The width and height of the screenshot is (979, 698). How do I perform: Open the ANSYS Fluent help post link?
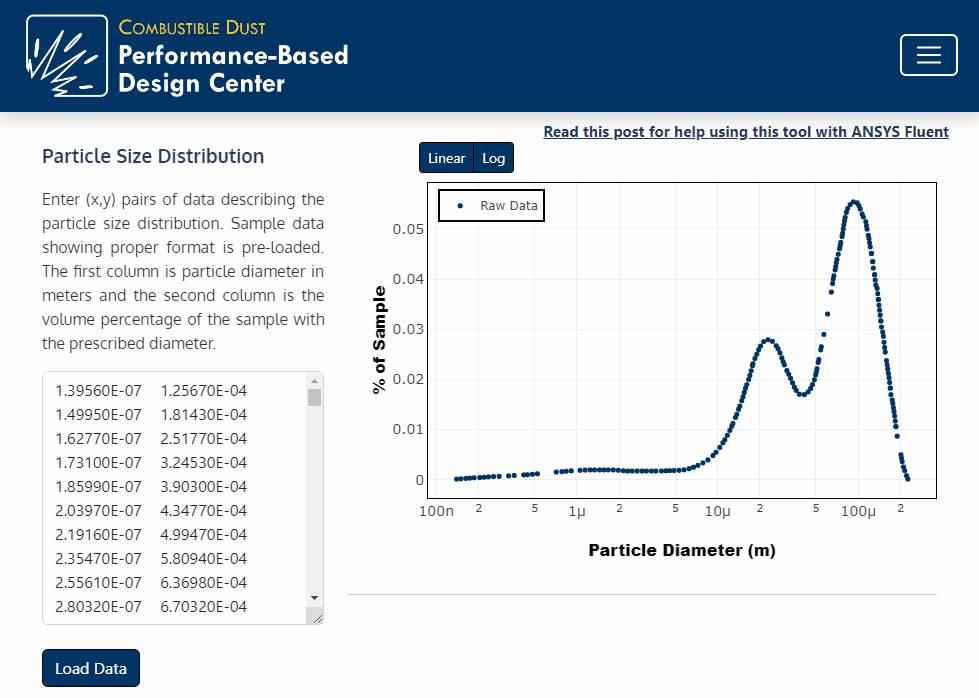click(745, 132)
